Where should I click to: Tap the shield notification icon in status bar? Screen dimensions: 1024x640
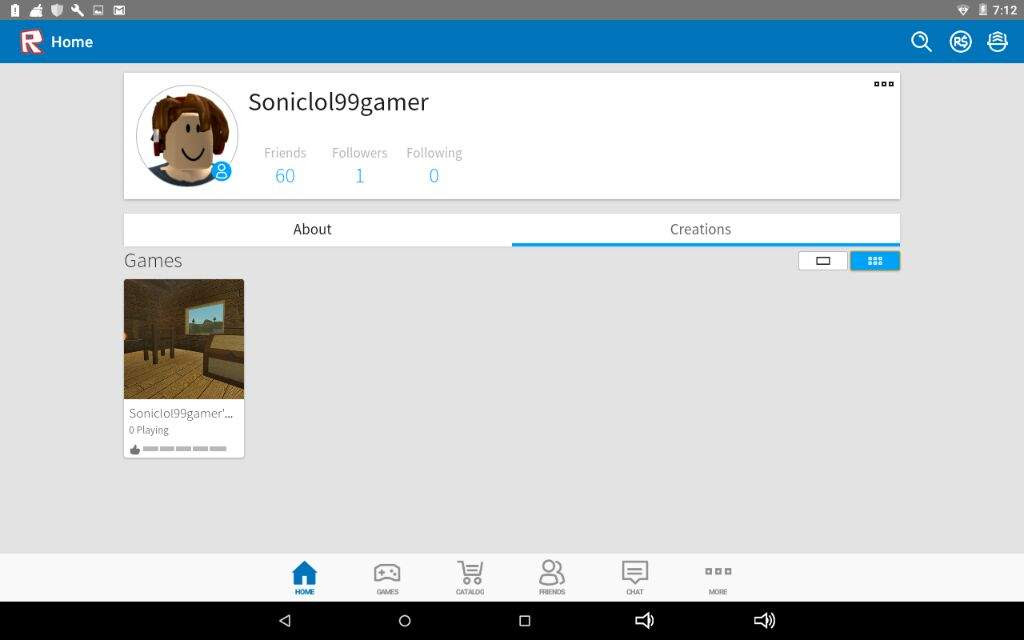pyautogui.click(x=57, y=10)
